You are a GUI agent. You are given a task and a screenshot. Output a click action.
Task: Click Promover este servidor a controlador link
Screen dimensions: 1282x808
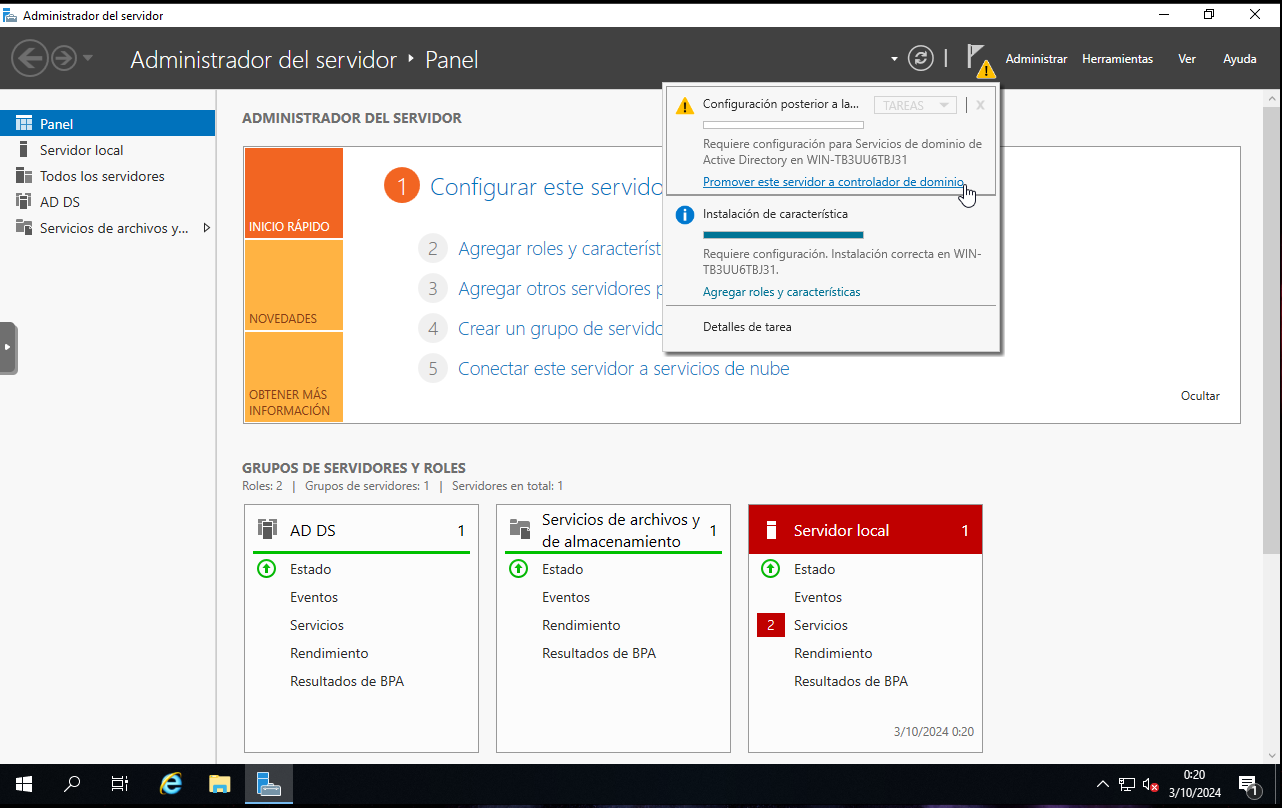[834, 182]
